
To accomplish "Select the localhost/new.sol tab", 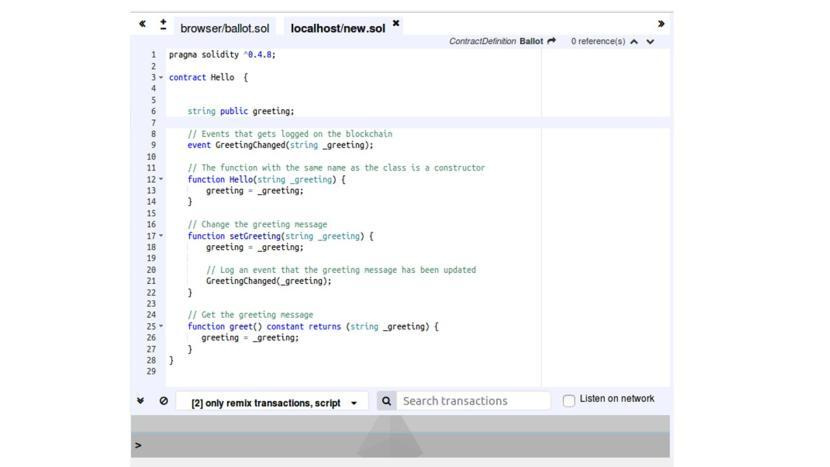I will pyautogui.click(x=337, y=28).
